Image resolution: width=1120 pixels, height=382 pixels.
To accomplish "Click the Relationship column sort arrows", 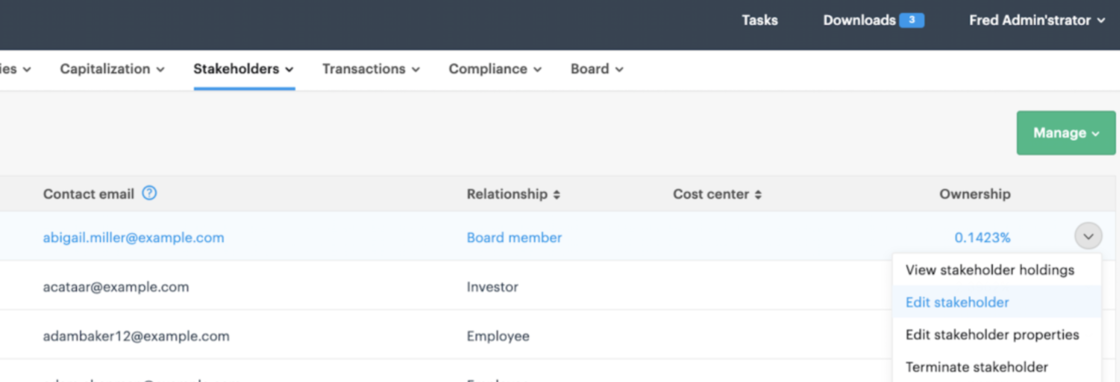I will click(x=556, y=194).
